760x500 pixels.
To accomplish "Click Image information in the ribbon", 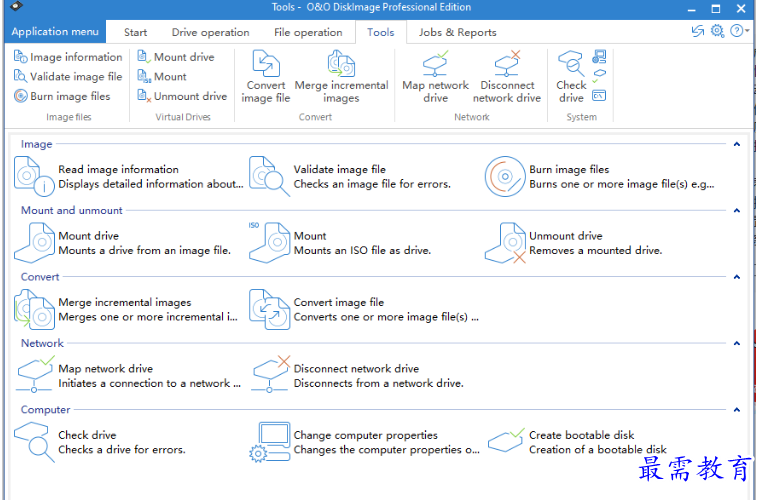I will (x=68, y=57).
